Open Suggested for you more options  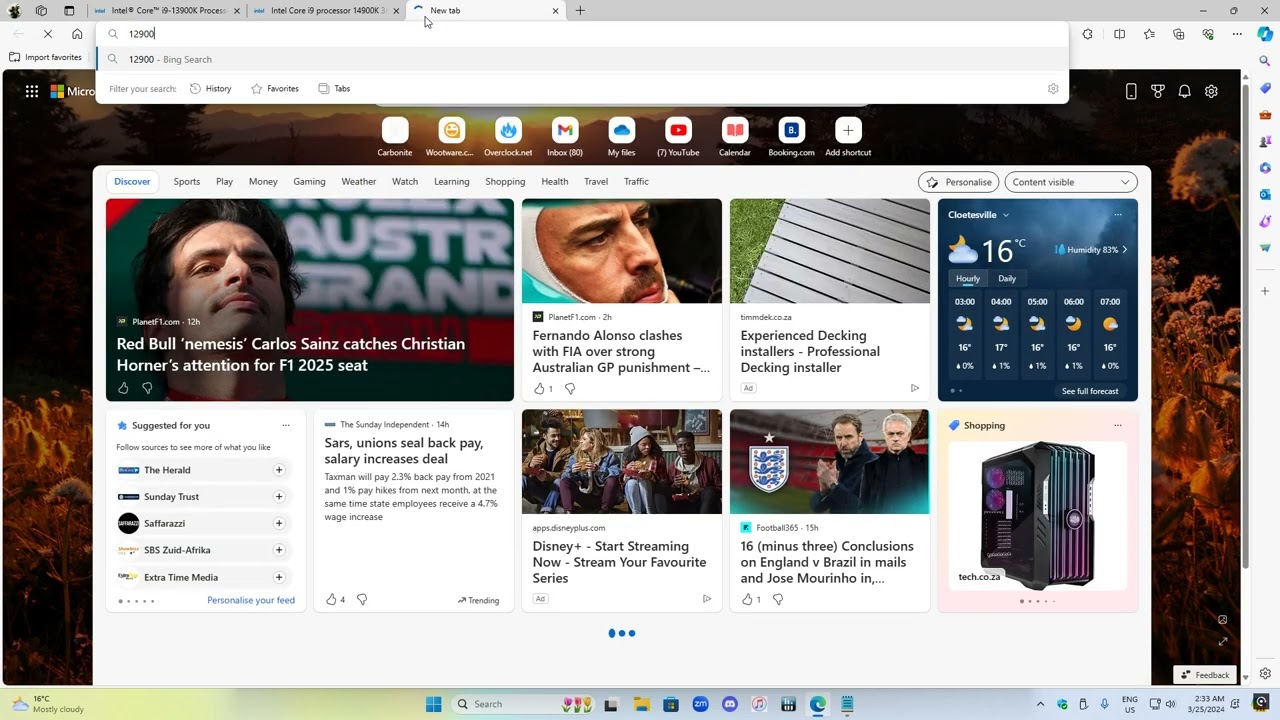pos(286,425)
